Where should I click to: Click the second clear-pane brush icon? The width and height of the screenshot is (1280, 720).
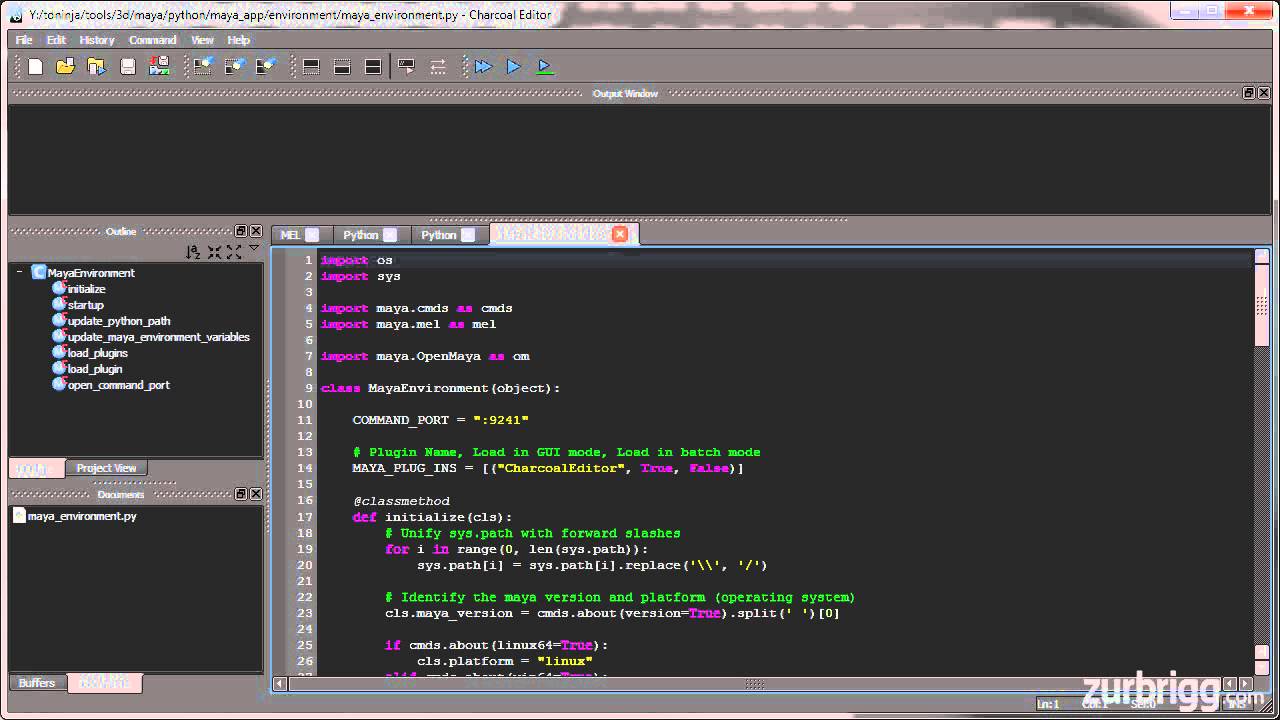point(234,67)
